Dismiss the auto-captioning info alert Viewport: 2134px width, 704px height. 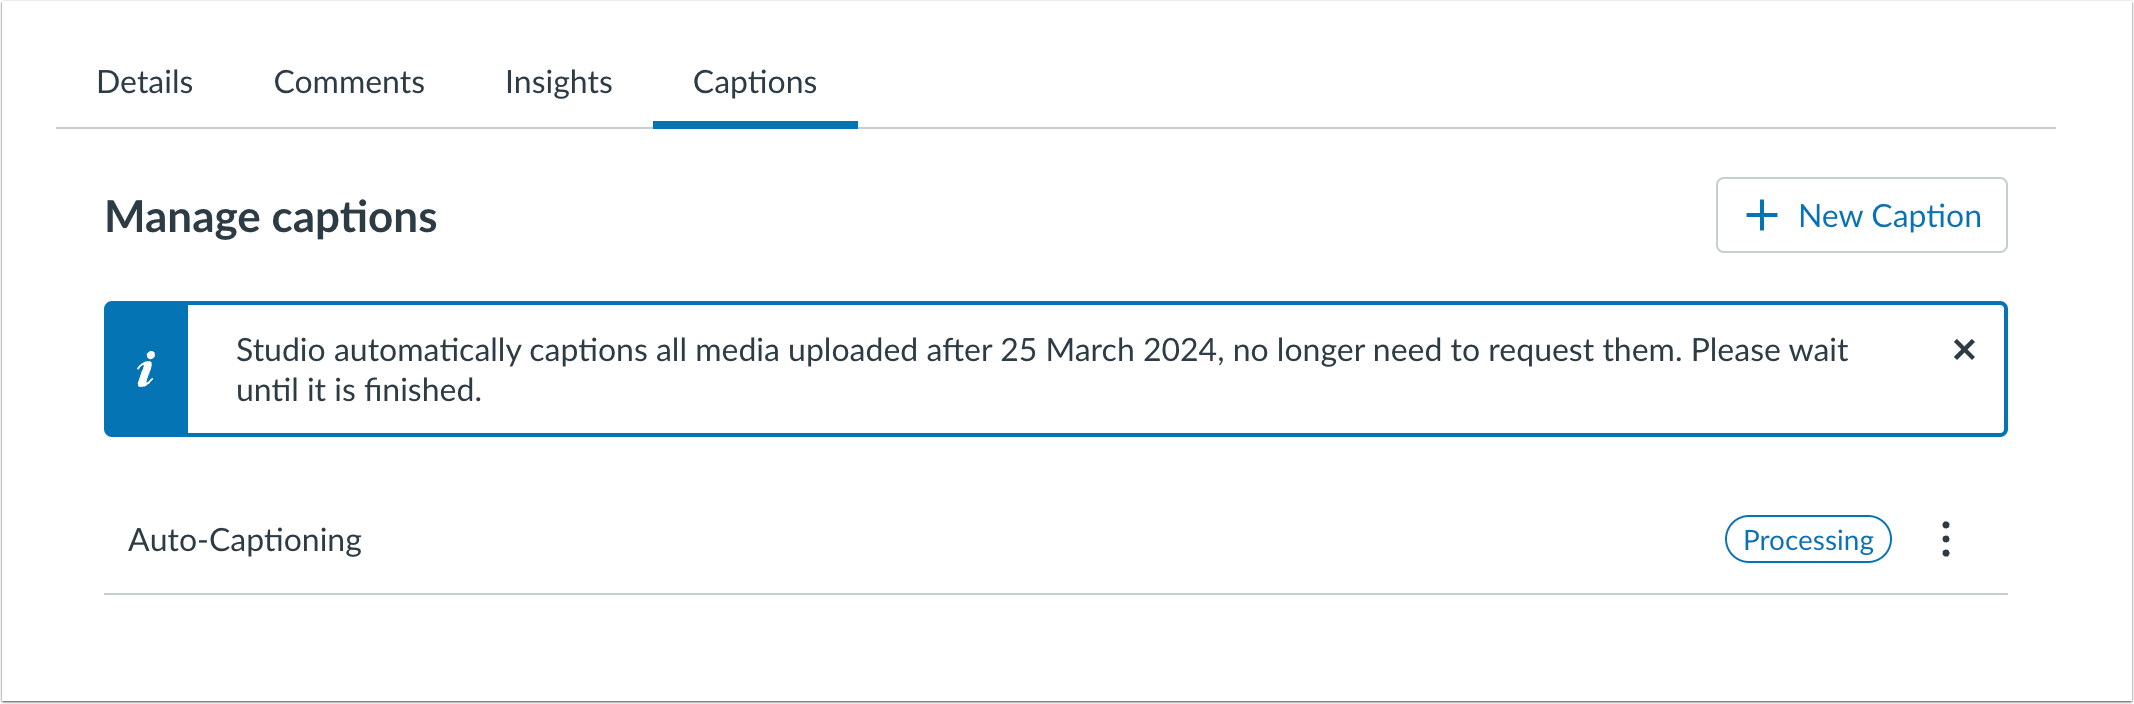click(1963, 350)
